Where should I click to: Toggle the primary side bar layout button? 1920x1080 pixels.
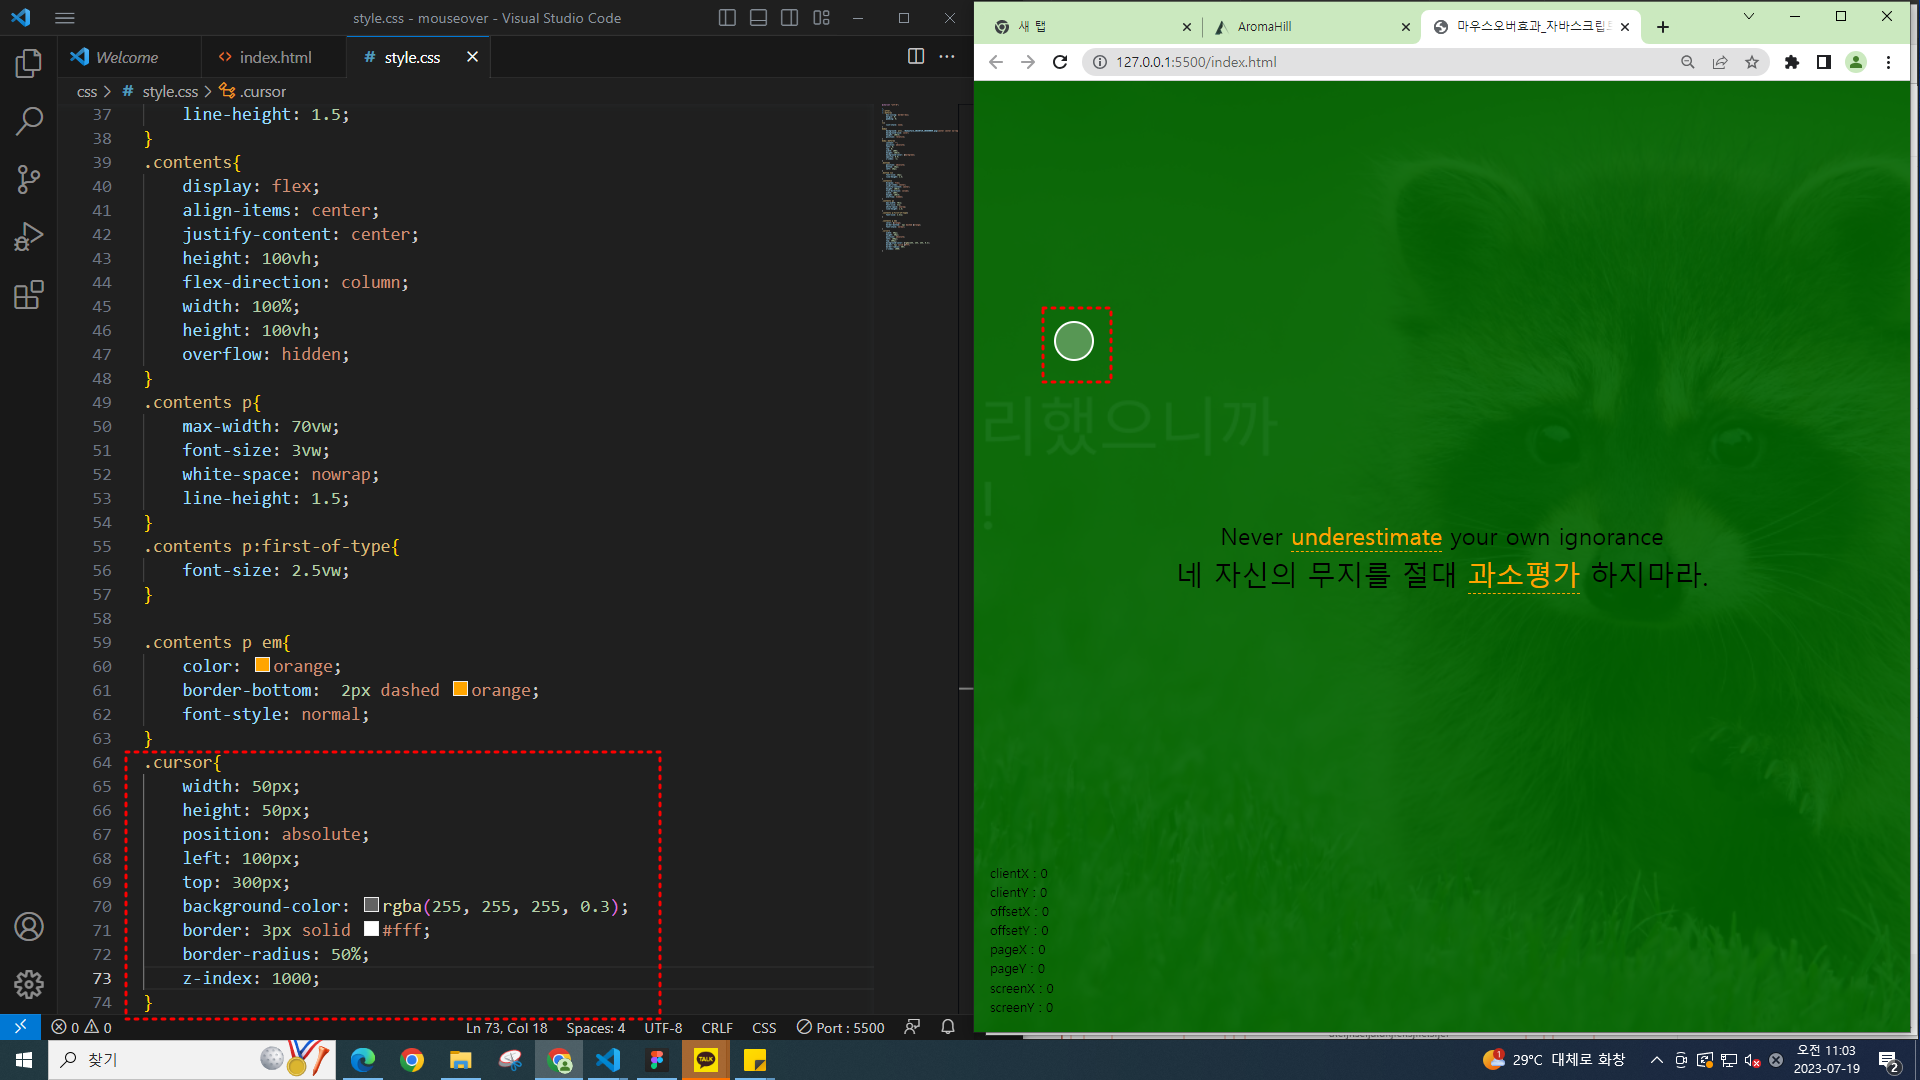(727, 18)
